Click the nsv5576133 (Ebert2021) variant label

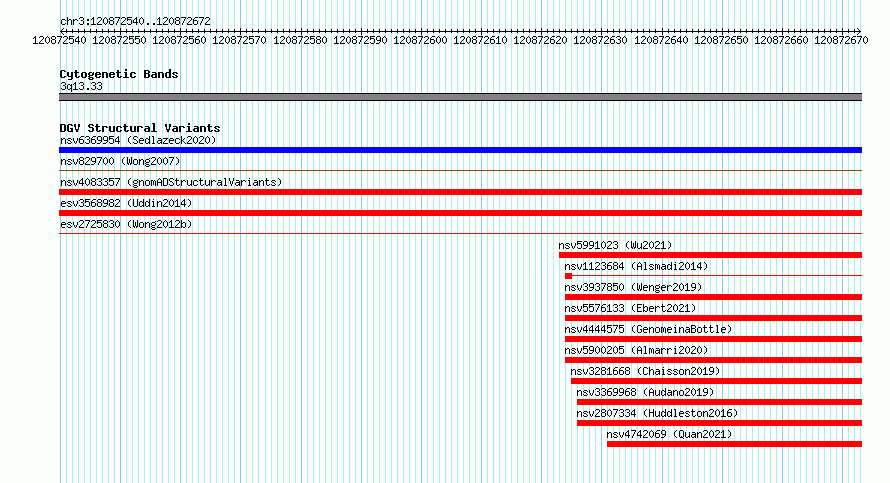point(630,308)
